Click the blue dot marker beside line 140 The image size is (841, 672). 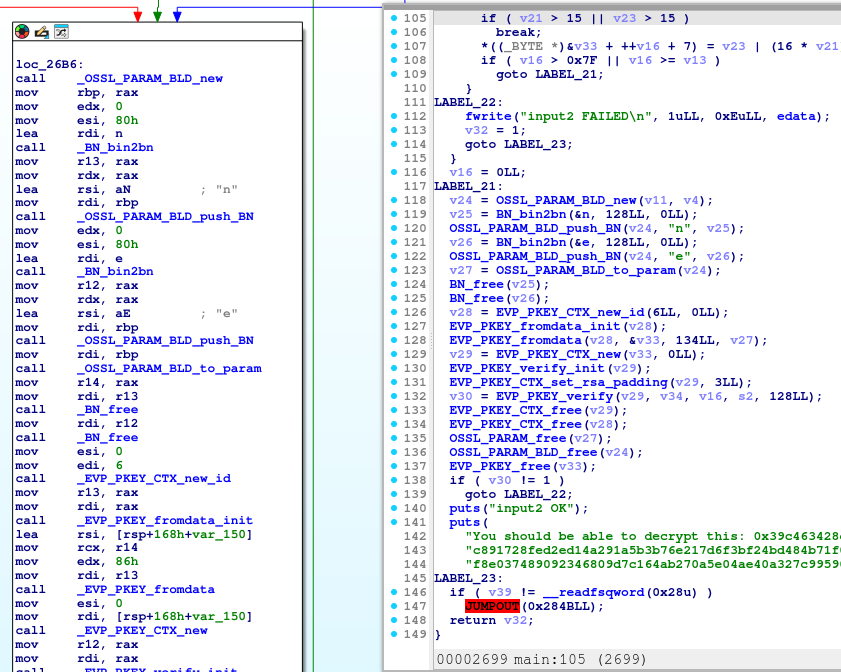(x=393, y=508)
